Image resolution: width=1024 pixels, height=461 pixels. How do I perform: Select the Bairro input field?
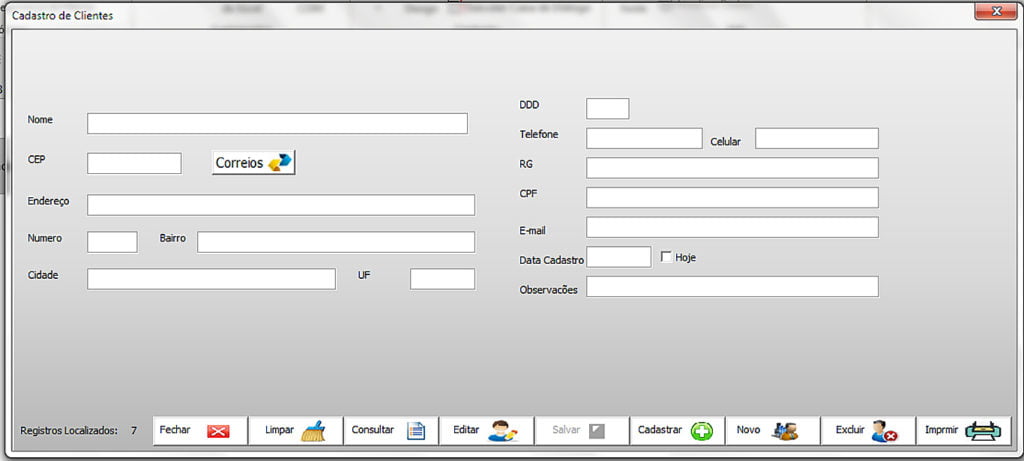tap(336, 242)
